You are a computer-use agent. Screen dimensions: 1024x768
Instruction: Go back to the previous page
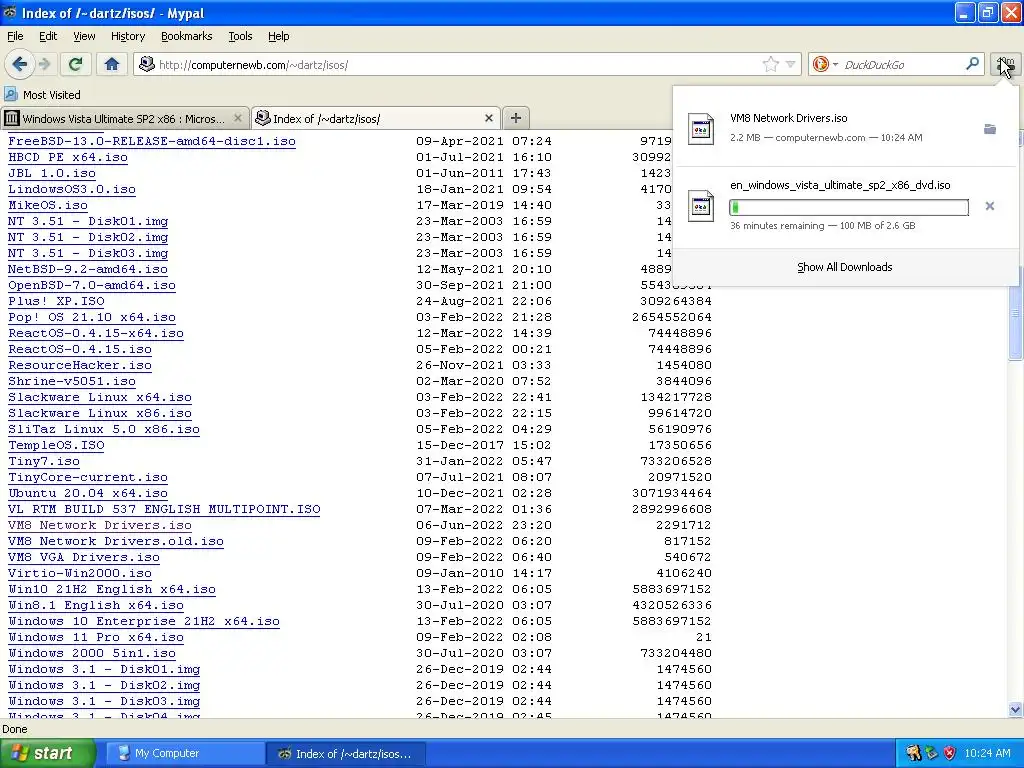[20, 64]
